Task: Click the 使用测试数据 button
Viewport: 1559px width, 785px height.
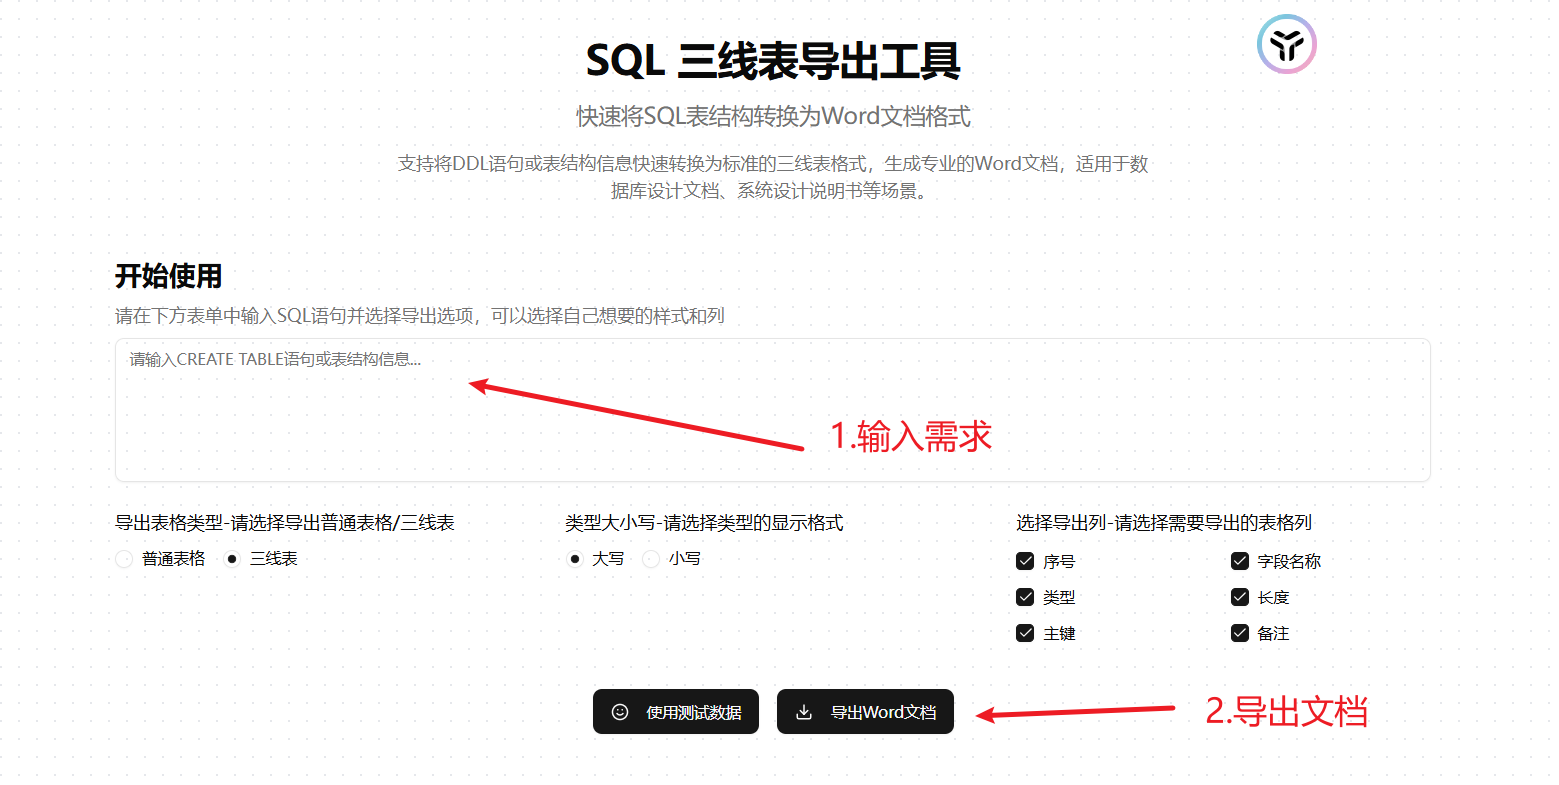Action: coord(676,712)
